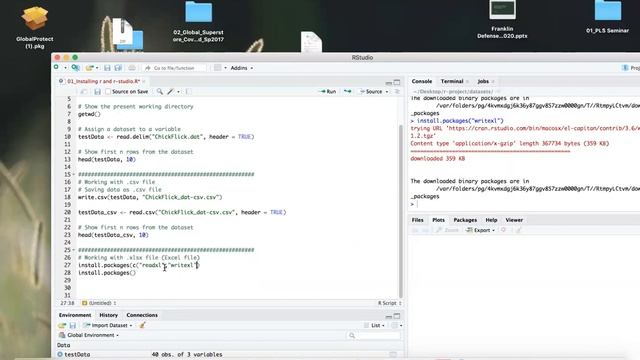Click the Compile Report notebook icon
This screenshot has width=640, height=360.
[x=188, y=91]
